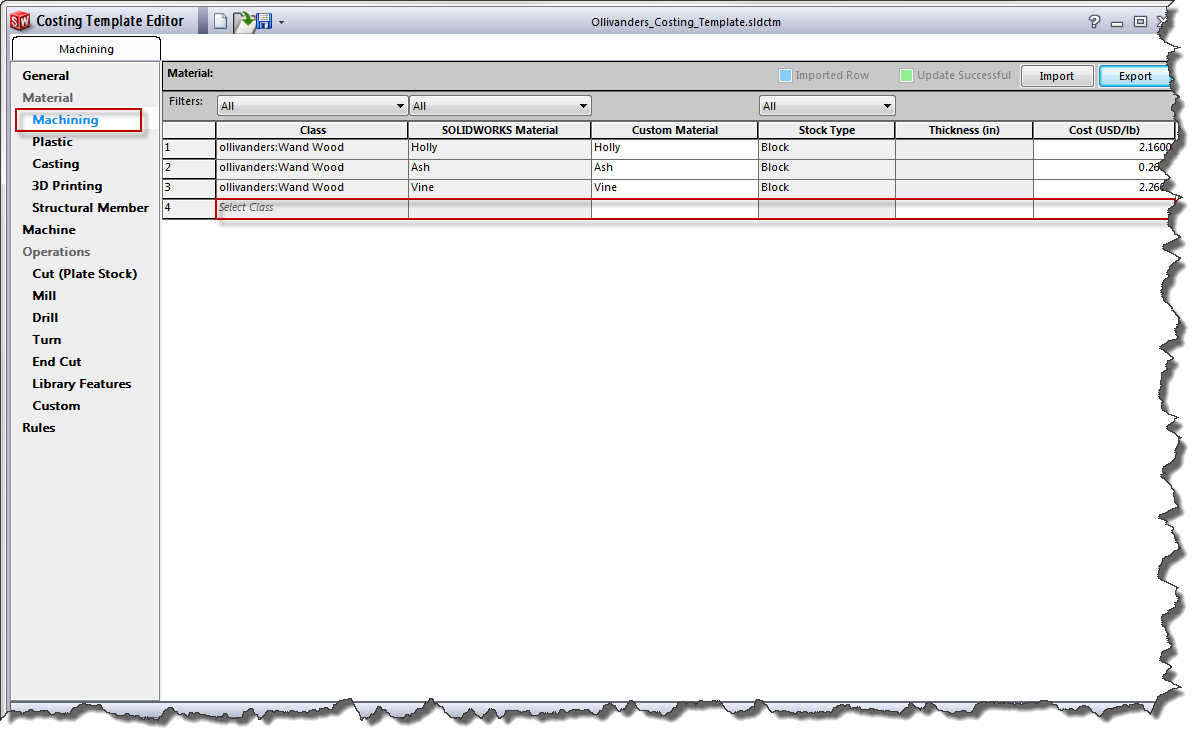Click SOLIDWORKS Material cell Holly

click(500, 148)
